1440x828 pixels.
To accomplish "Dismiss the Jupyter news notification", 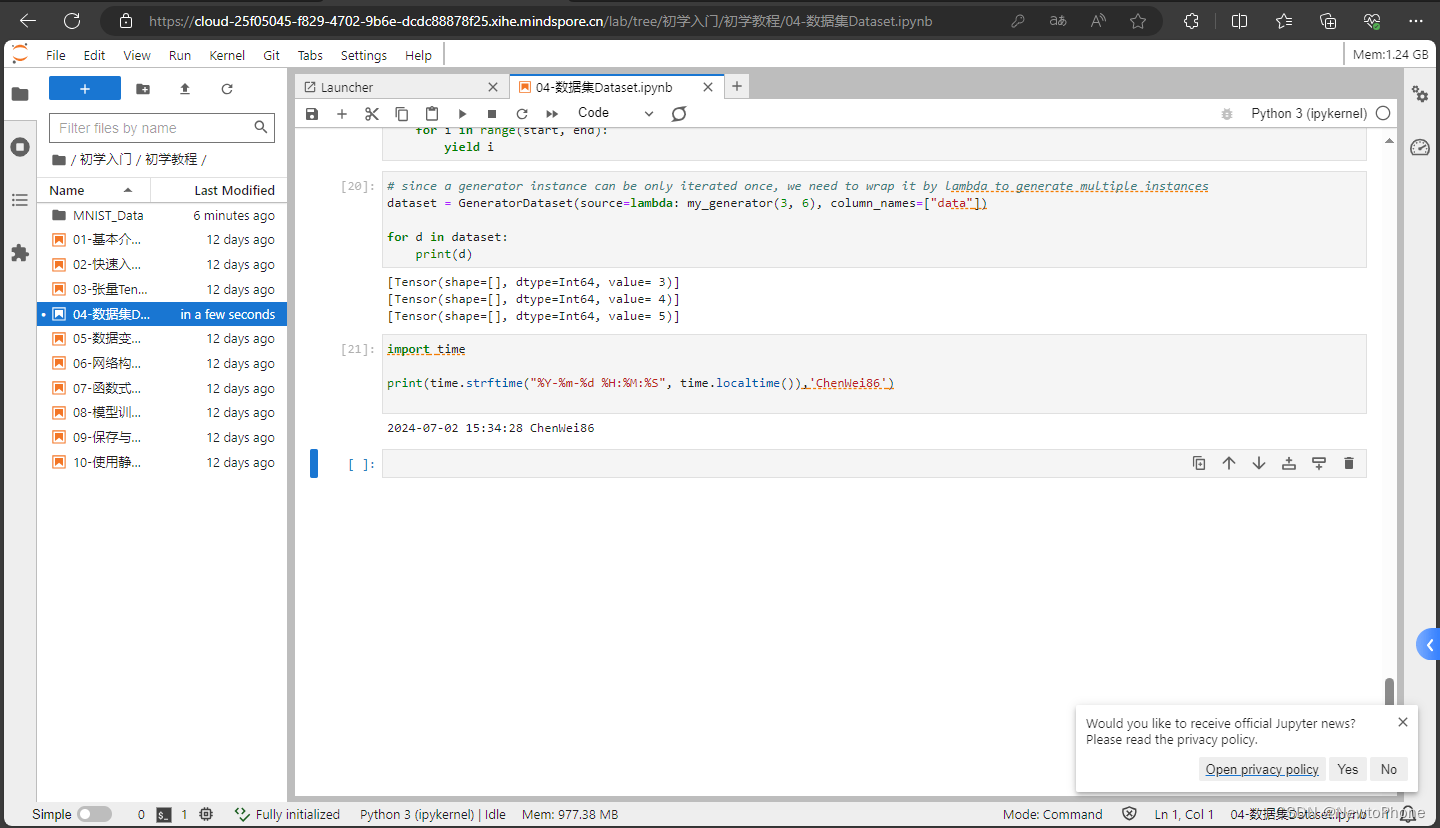I will [x=1403, y=722].
